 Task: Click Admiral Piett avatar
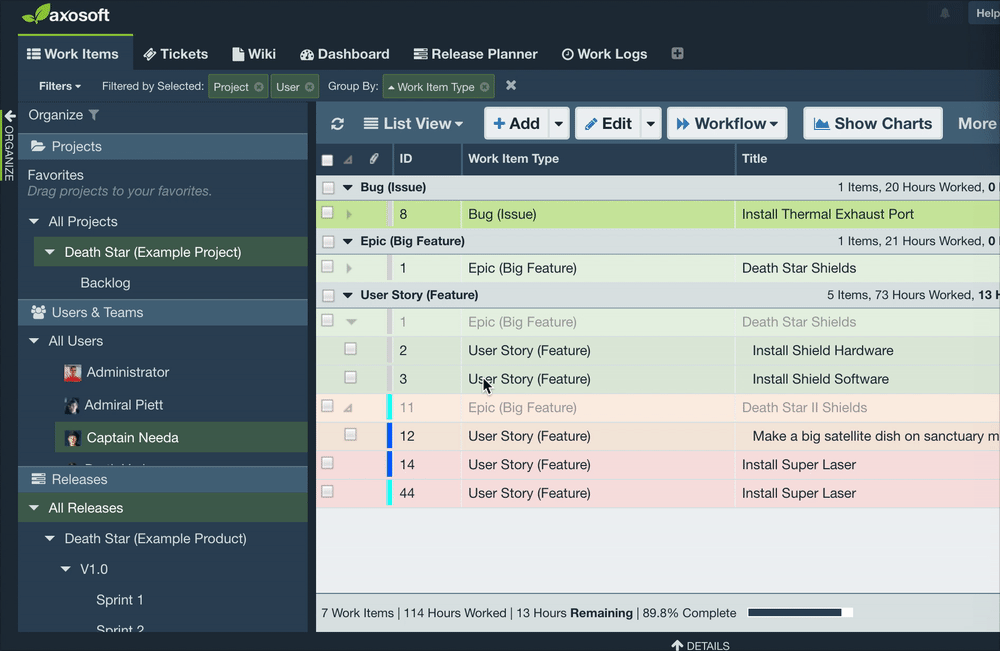point(71,405)
